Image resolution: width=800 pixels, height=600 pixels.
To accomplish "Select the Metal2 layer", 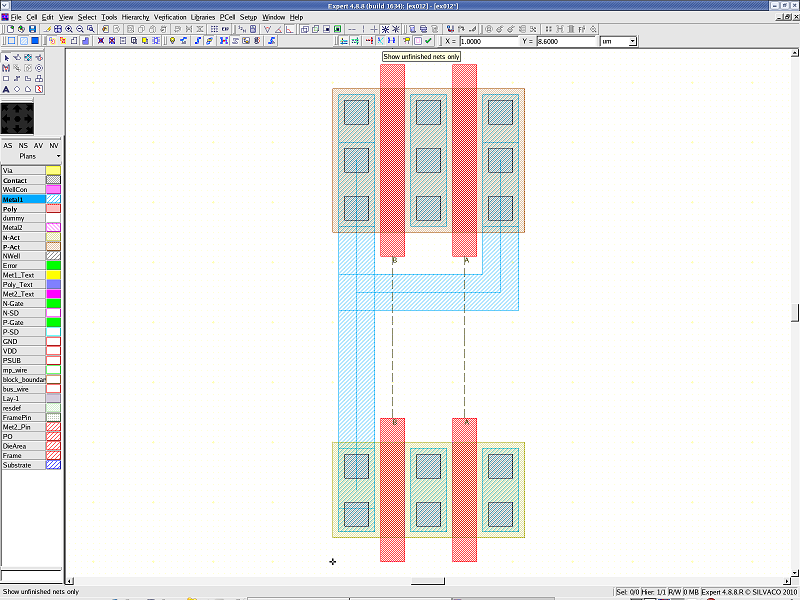I will pos(22,228).
